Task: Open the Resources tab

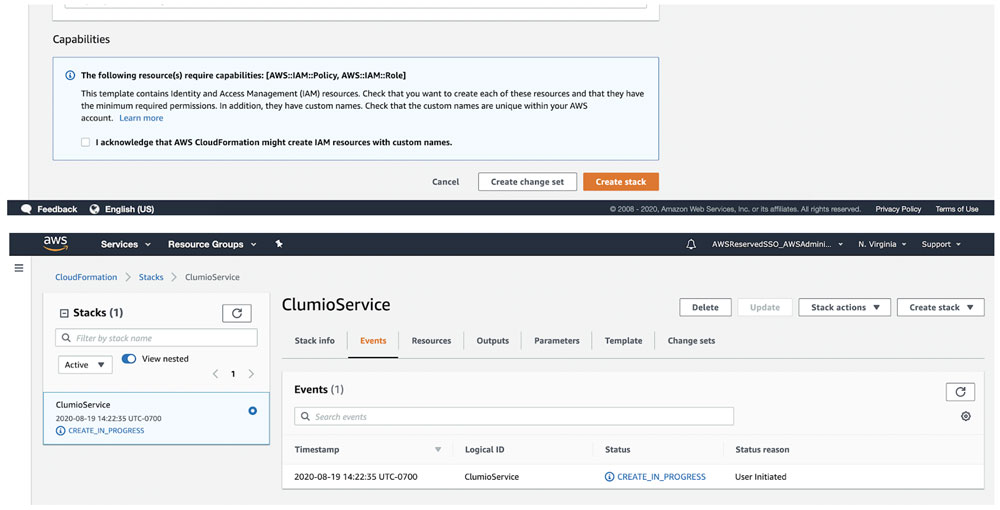Action: click(x=431, y=340)
